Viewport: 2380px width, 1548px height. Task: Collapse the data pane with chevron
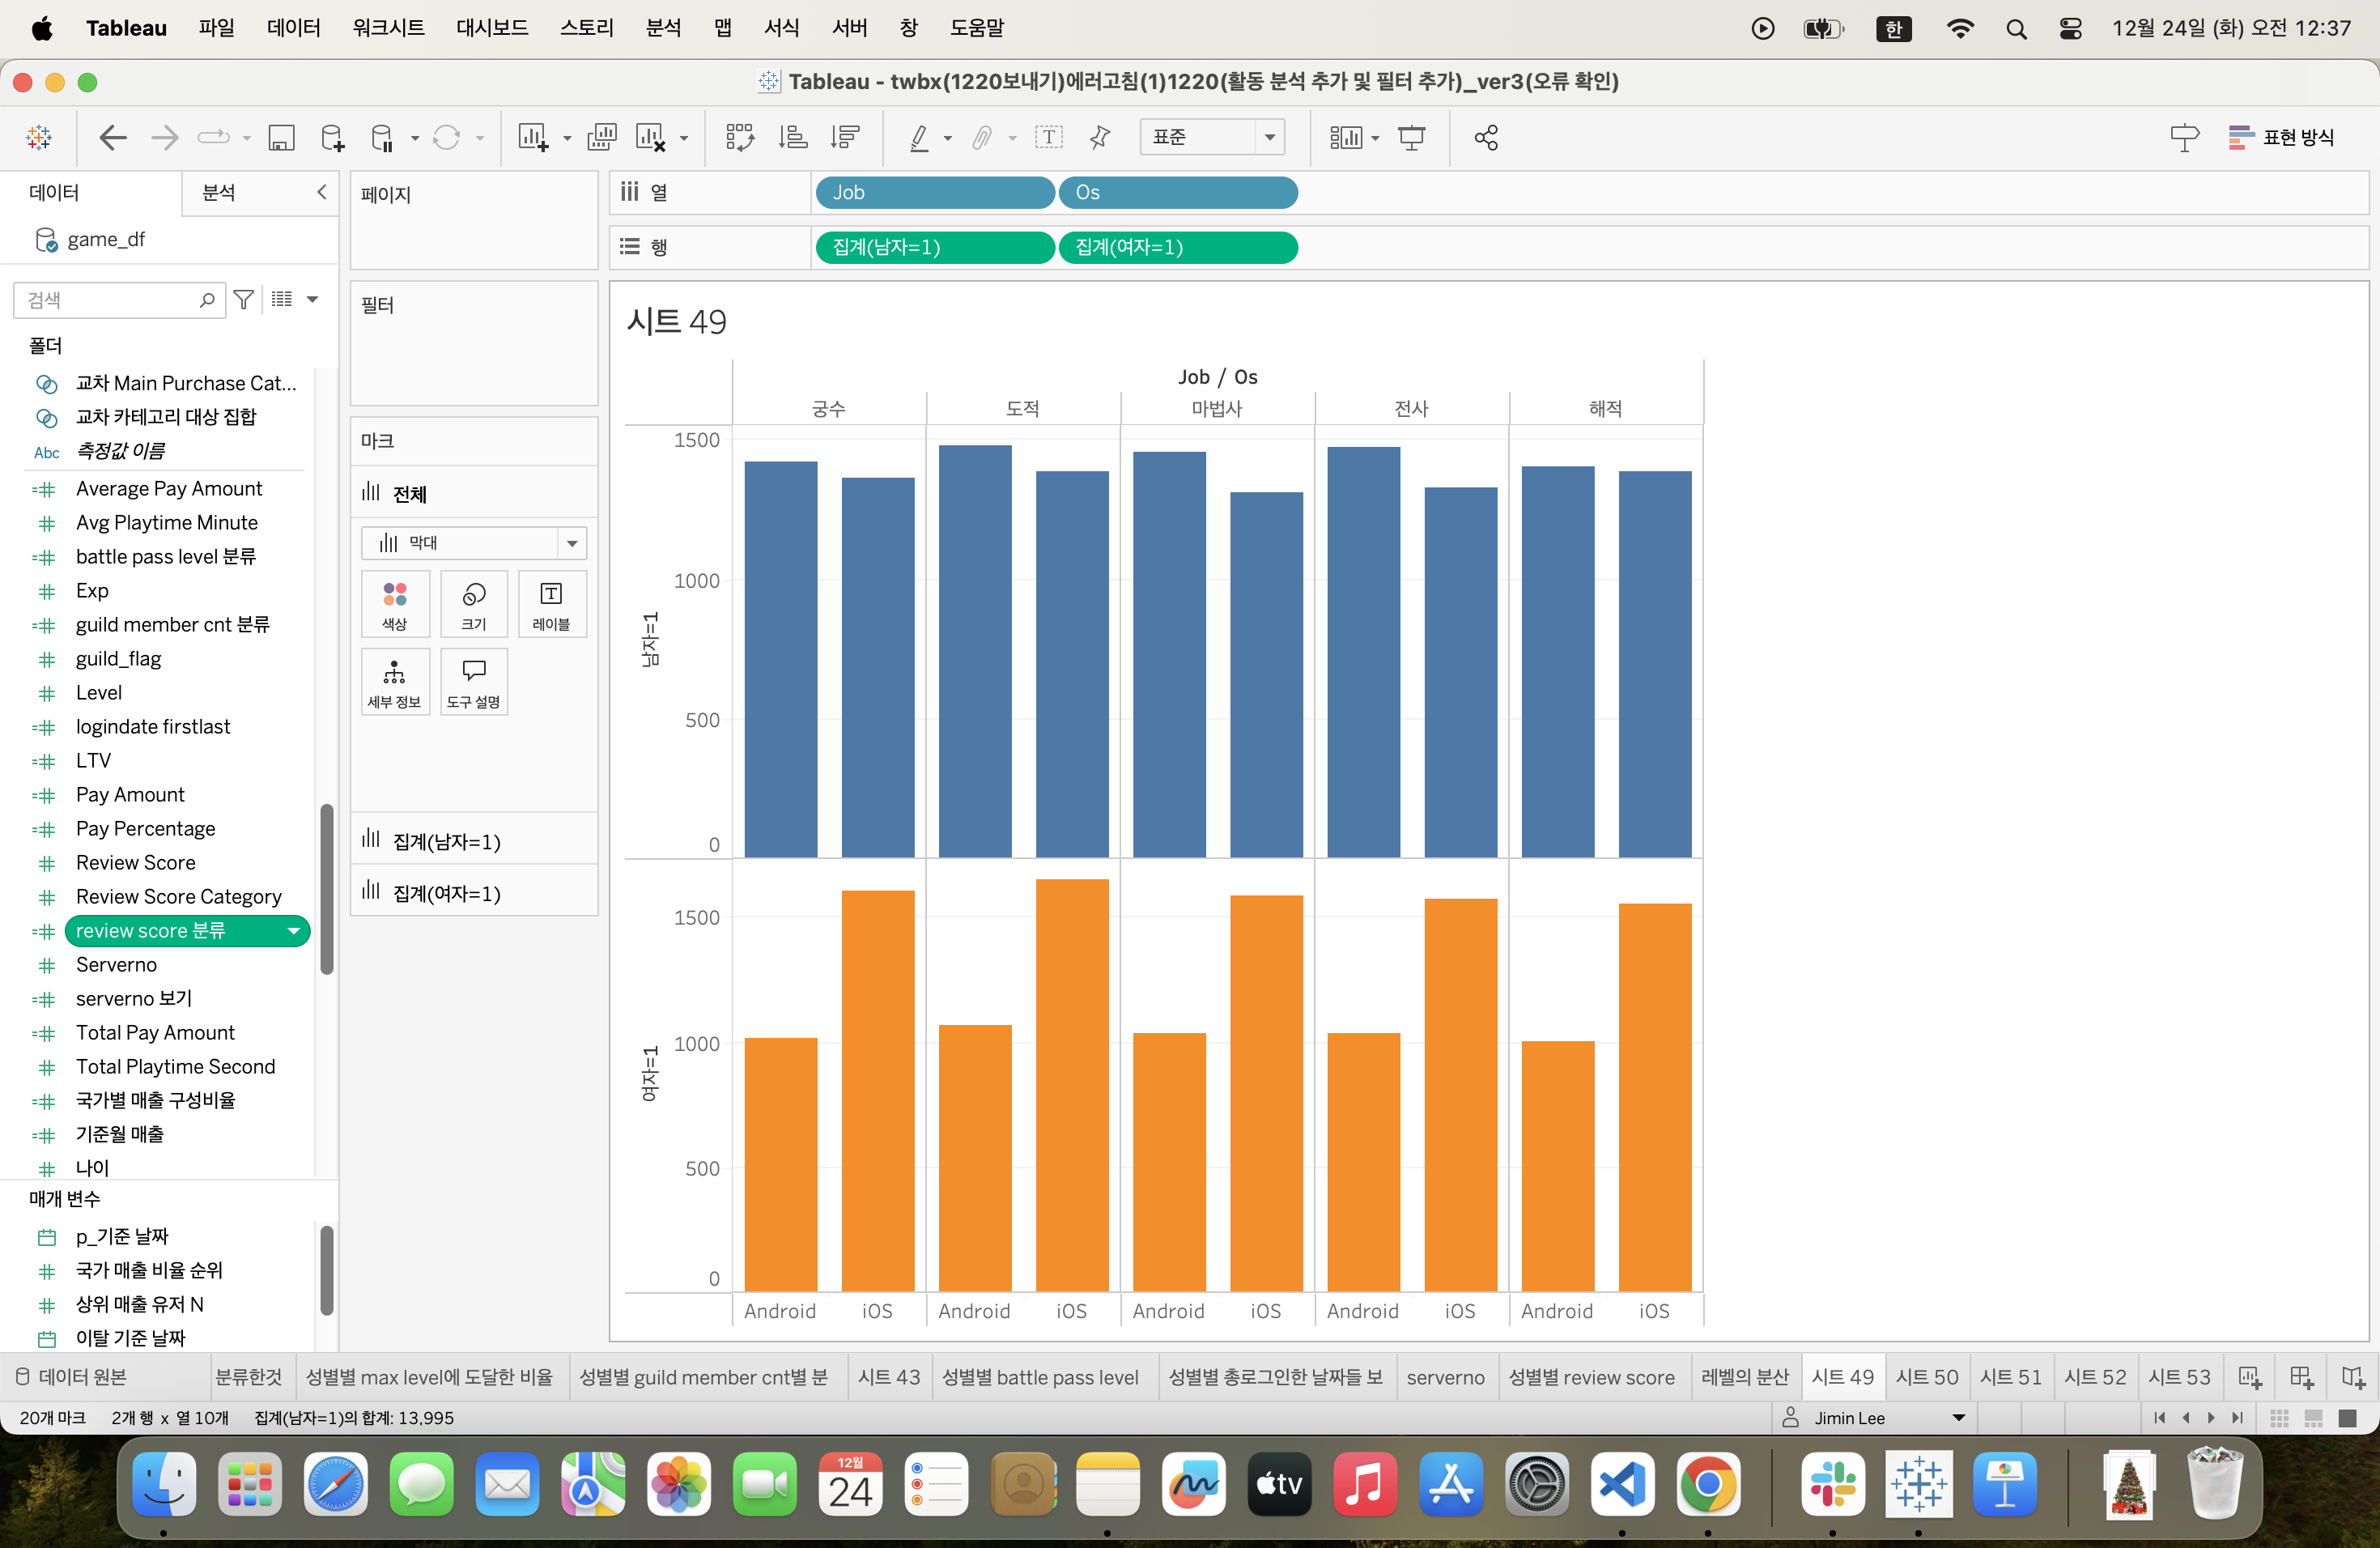[x=322, y=192]
